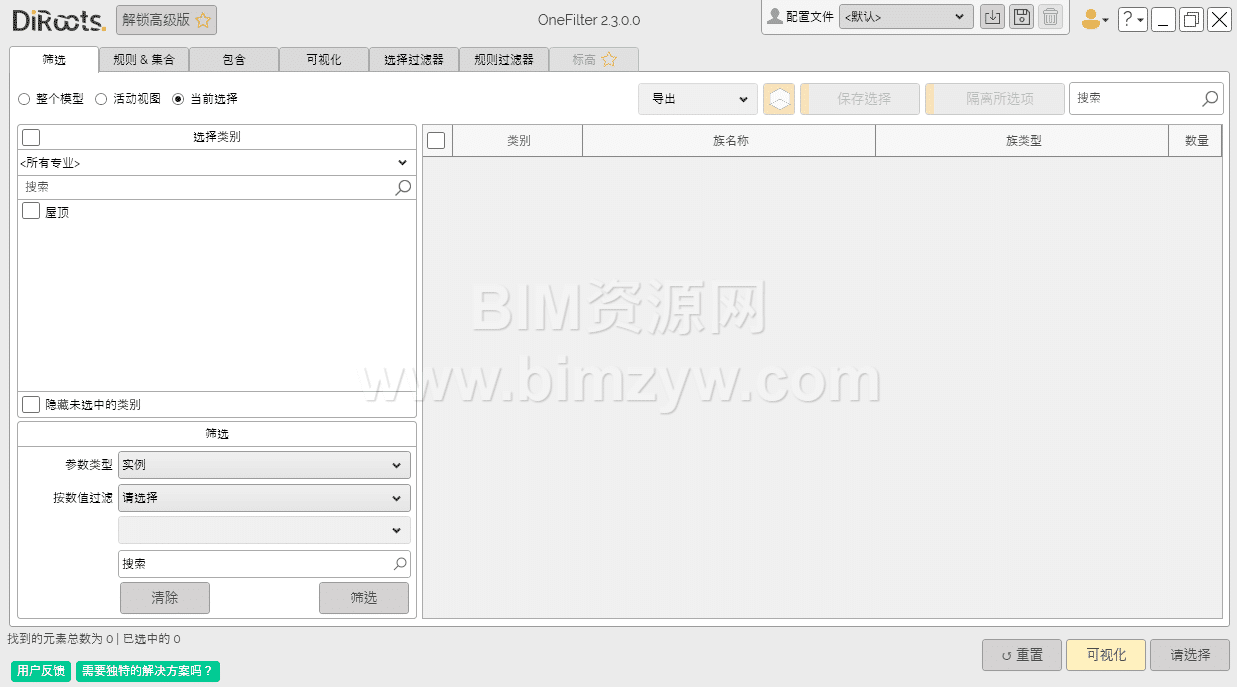Click the section box cube icon
Screen dimensions: 1237x687
click(x=779, y=99)
